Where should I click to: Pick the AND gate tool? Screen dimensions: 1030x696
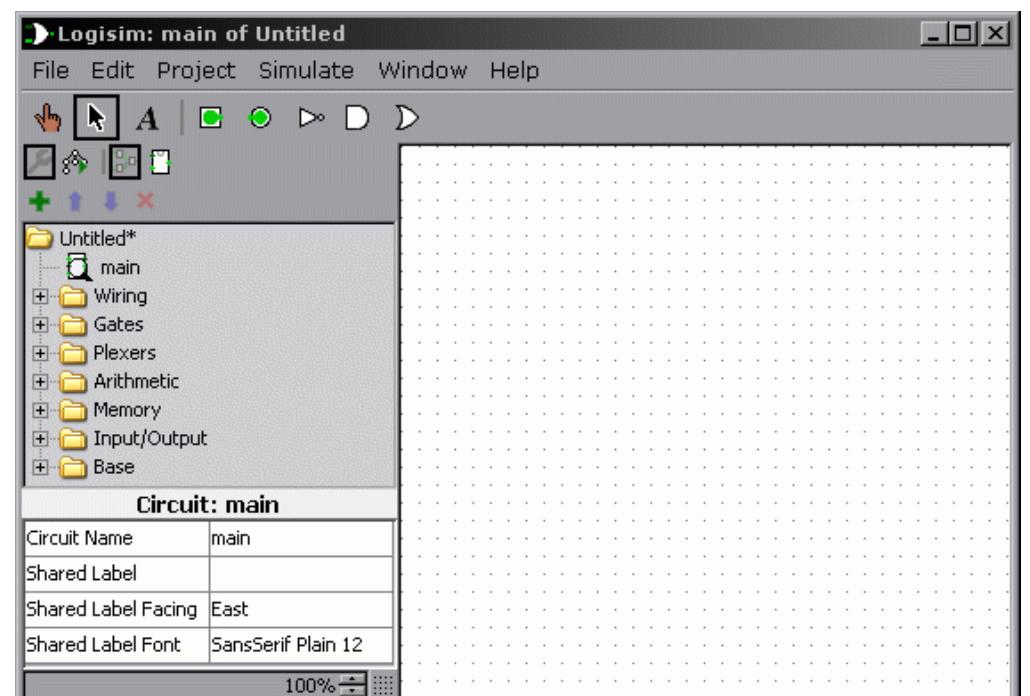tap(357, 118)
